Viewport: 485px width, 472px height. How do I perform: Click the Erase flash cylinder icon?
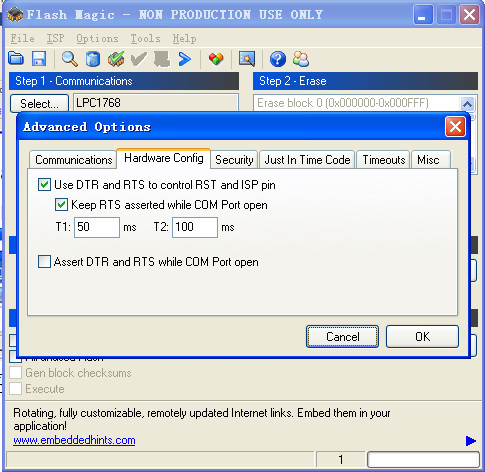(93, 59)
